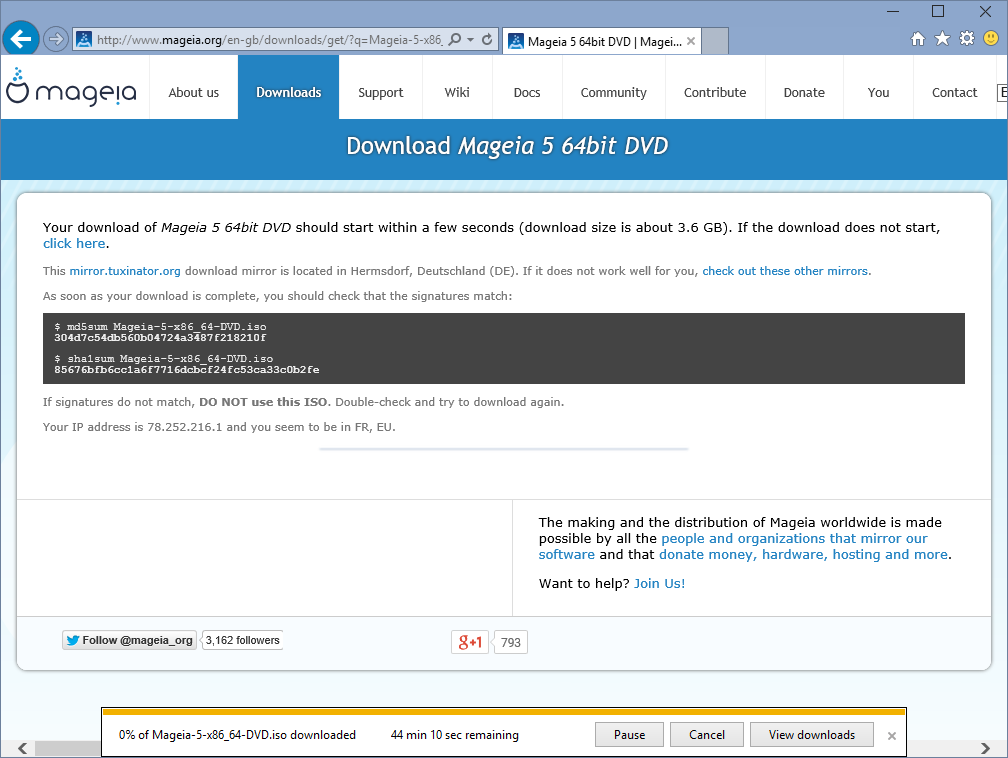Click the Join Us! link
Image resolution: width=1008 pixels, height=758 pixels.
660,584
